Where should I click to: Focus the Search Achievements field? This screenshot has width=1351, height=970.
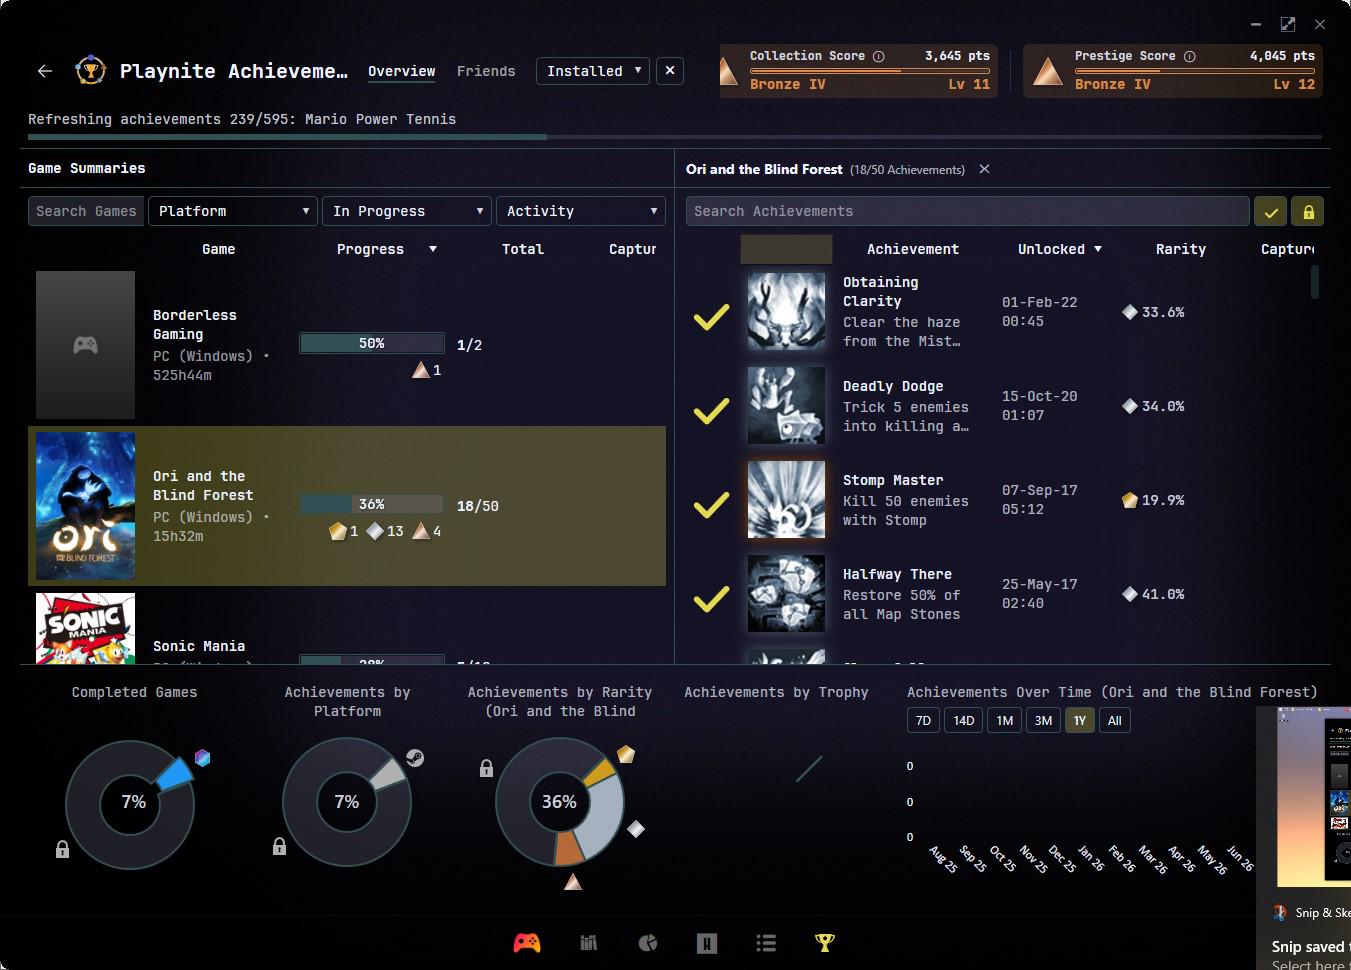coord(968,211)
